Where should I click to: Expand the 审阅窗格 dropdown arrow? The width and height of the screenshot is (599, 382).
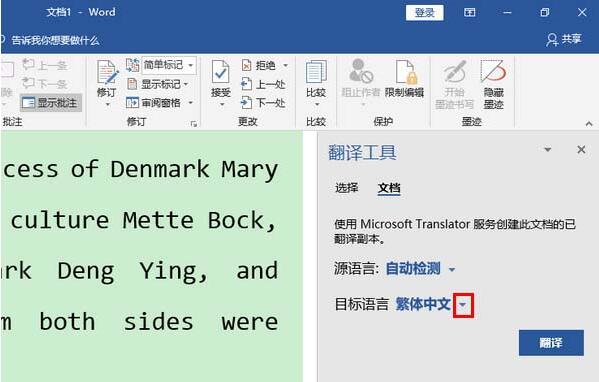[x=191, y=102]
